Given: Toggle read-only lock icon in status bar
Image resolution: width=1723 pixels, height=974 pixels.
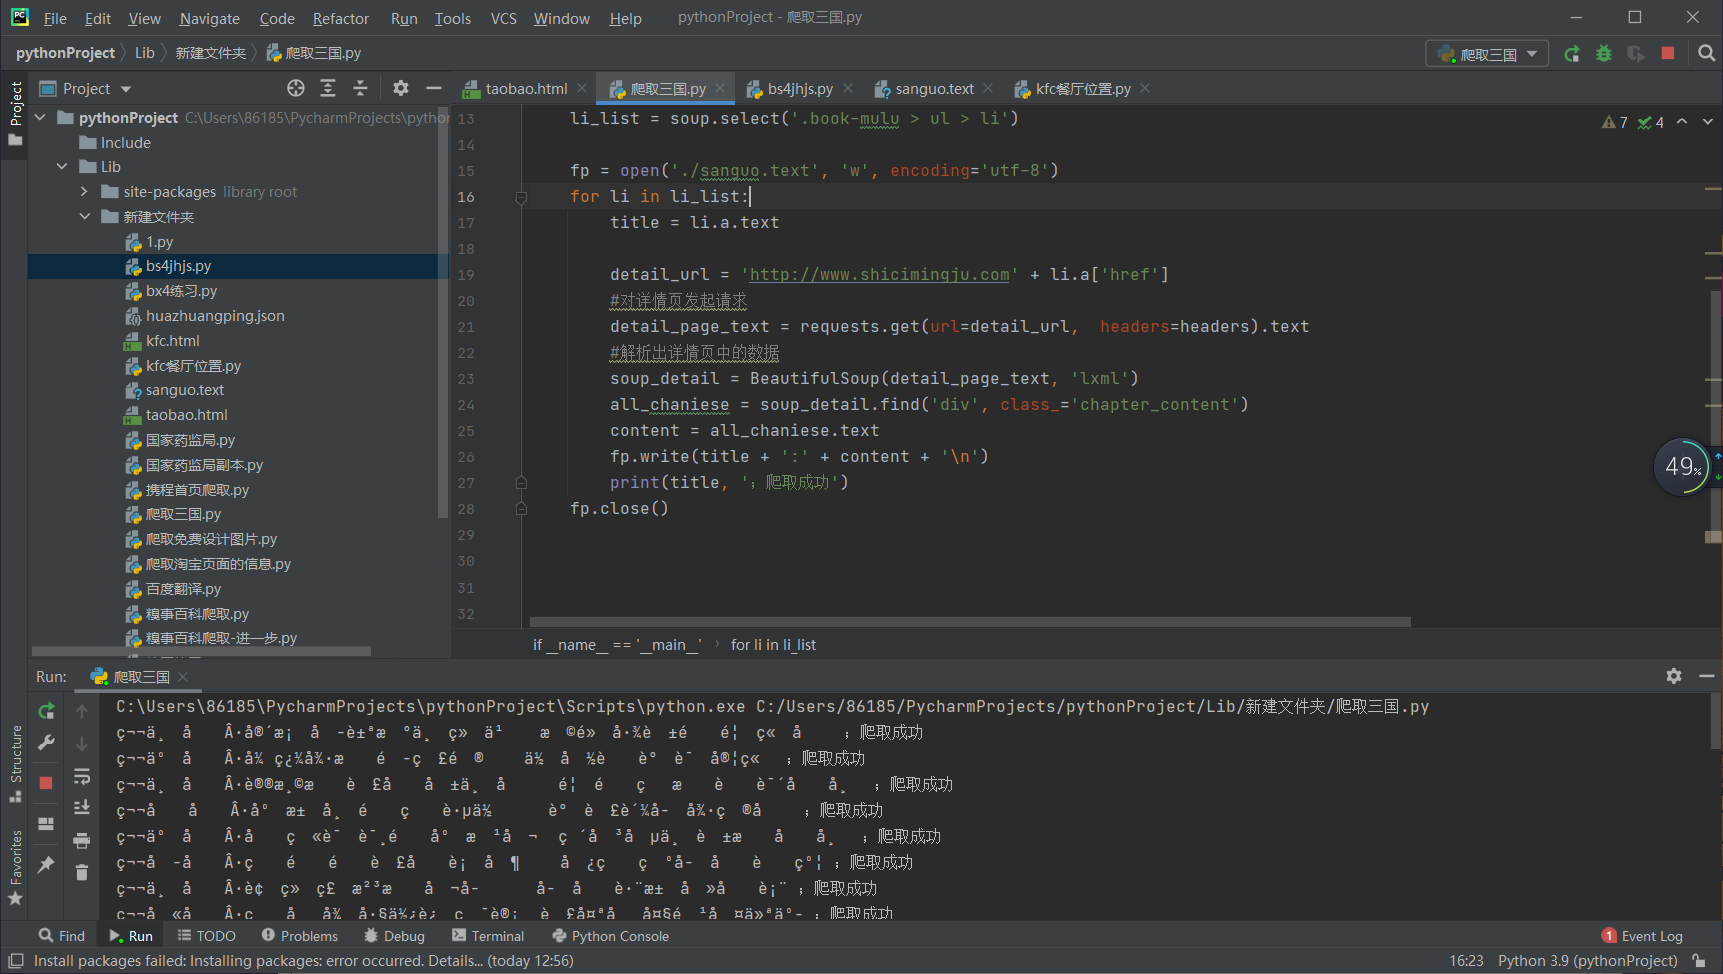Looking at the screenshot, I should pos(1699,961).
